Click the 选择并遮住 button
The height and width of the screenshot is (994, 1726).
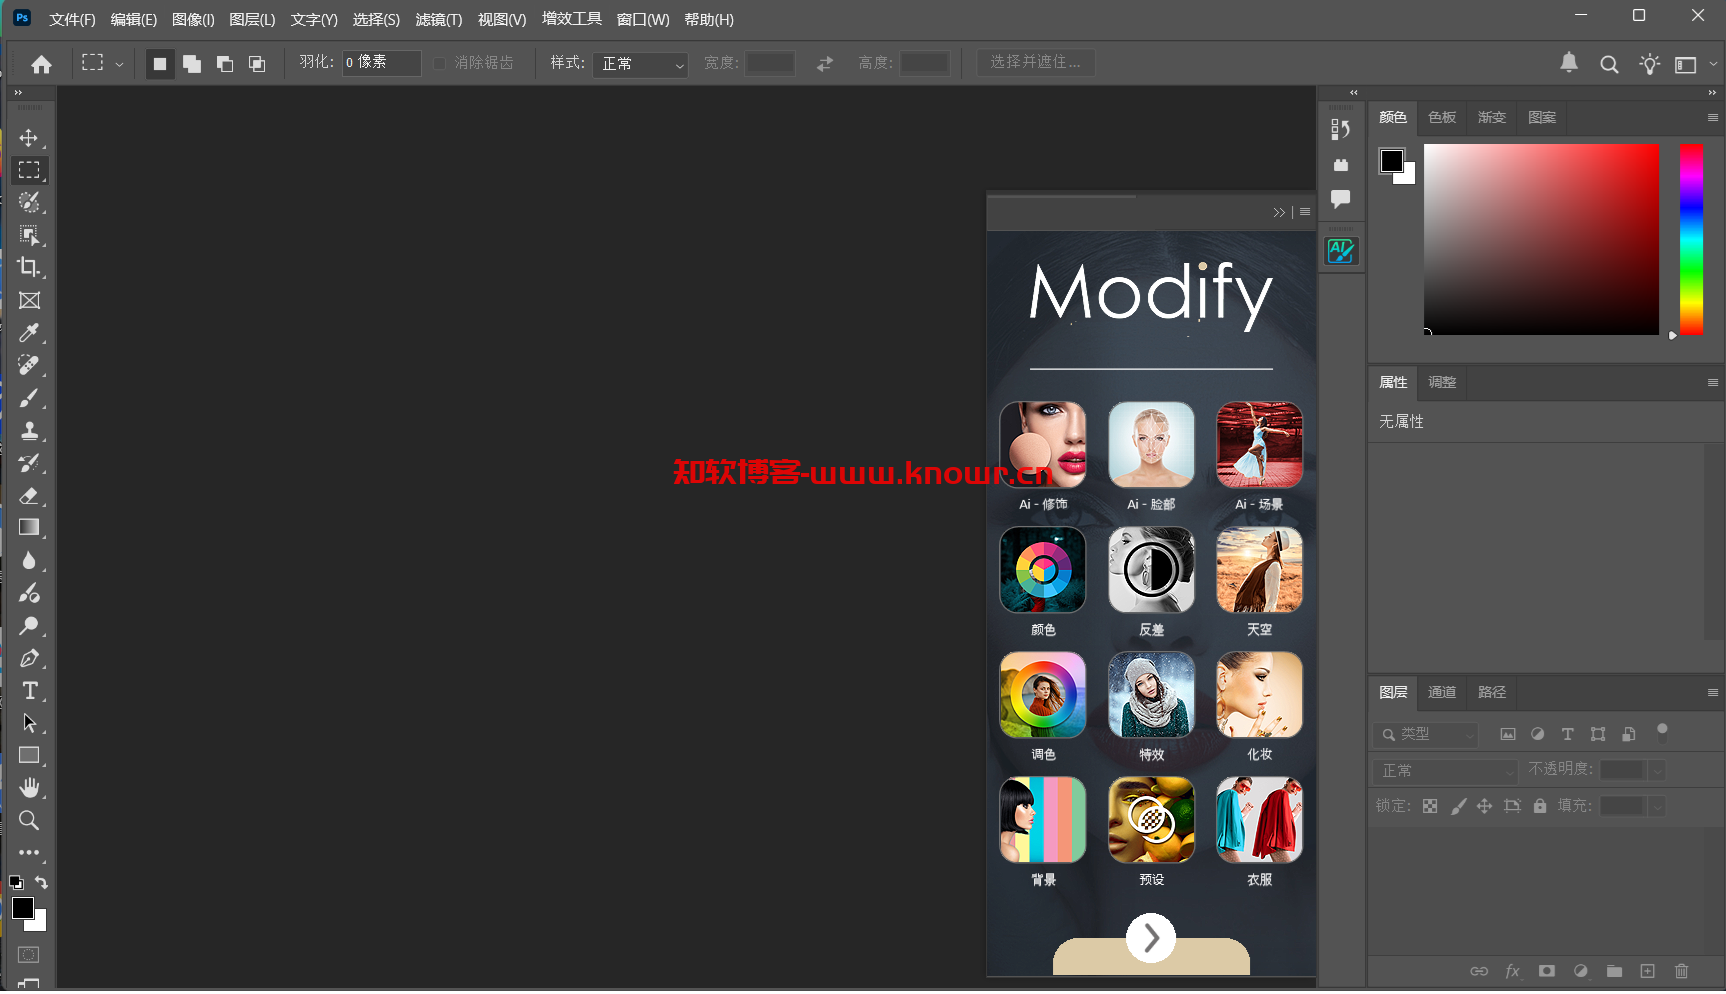(1035, 62)
